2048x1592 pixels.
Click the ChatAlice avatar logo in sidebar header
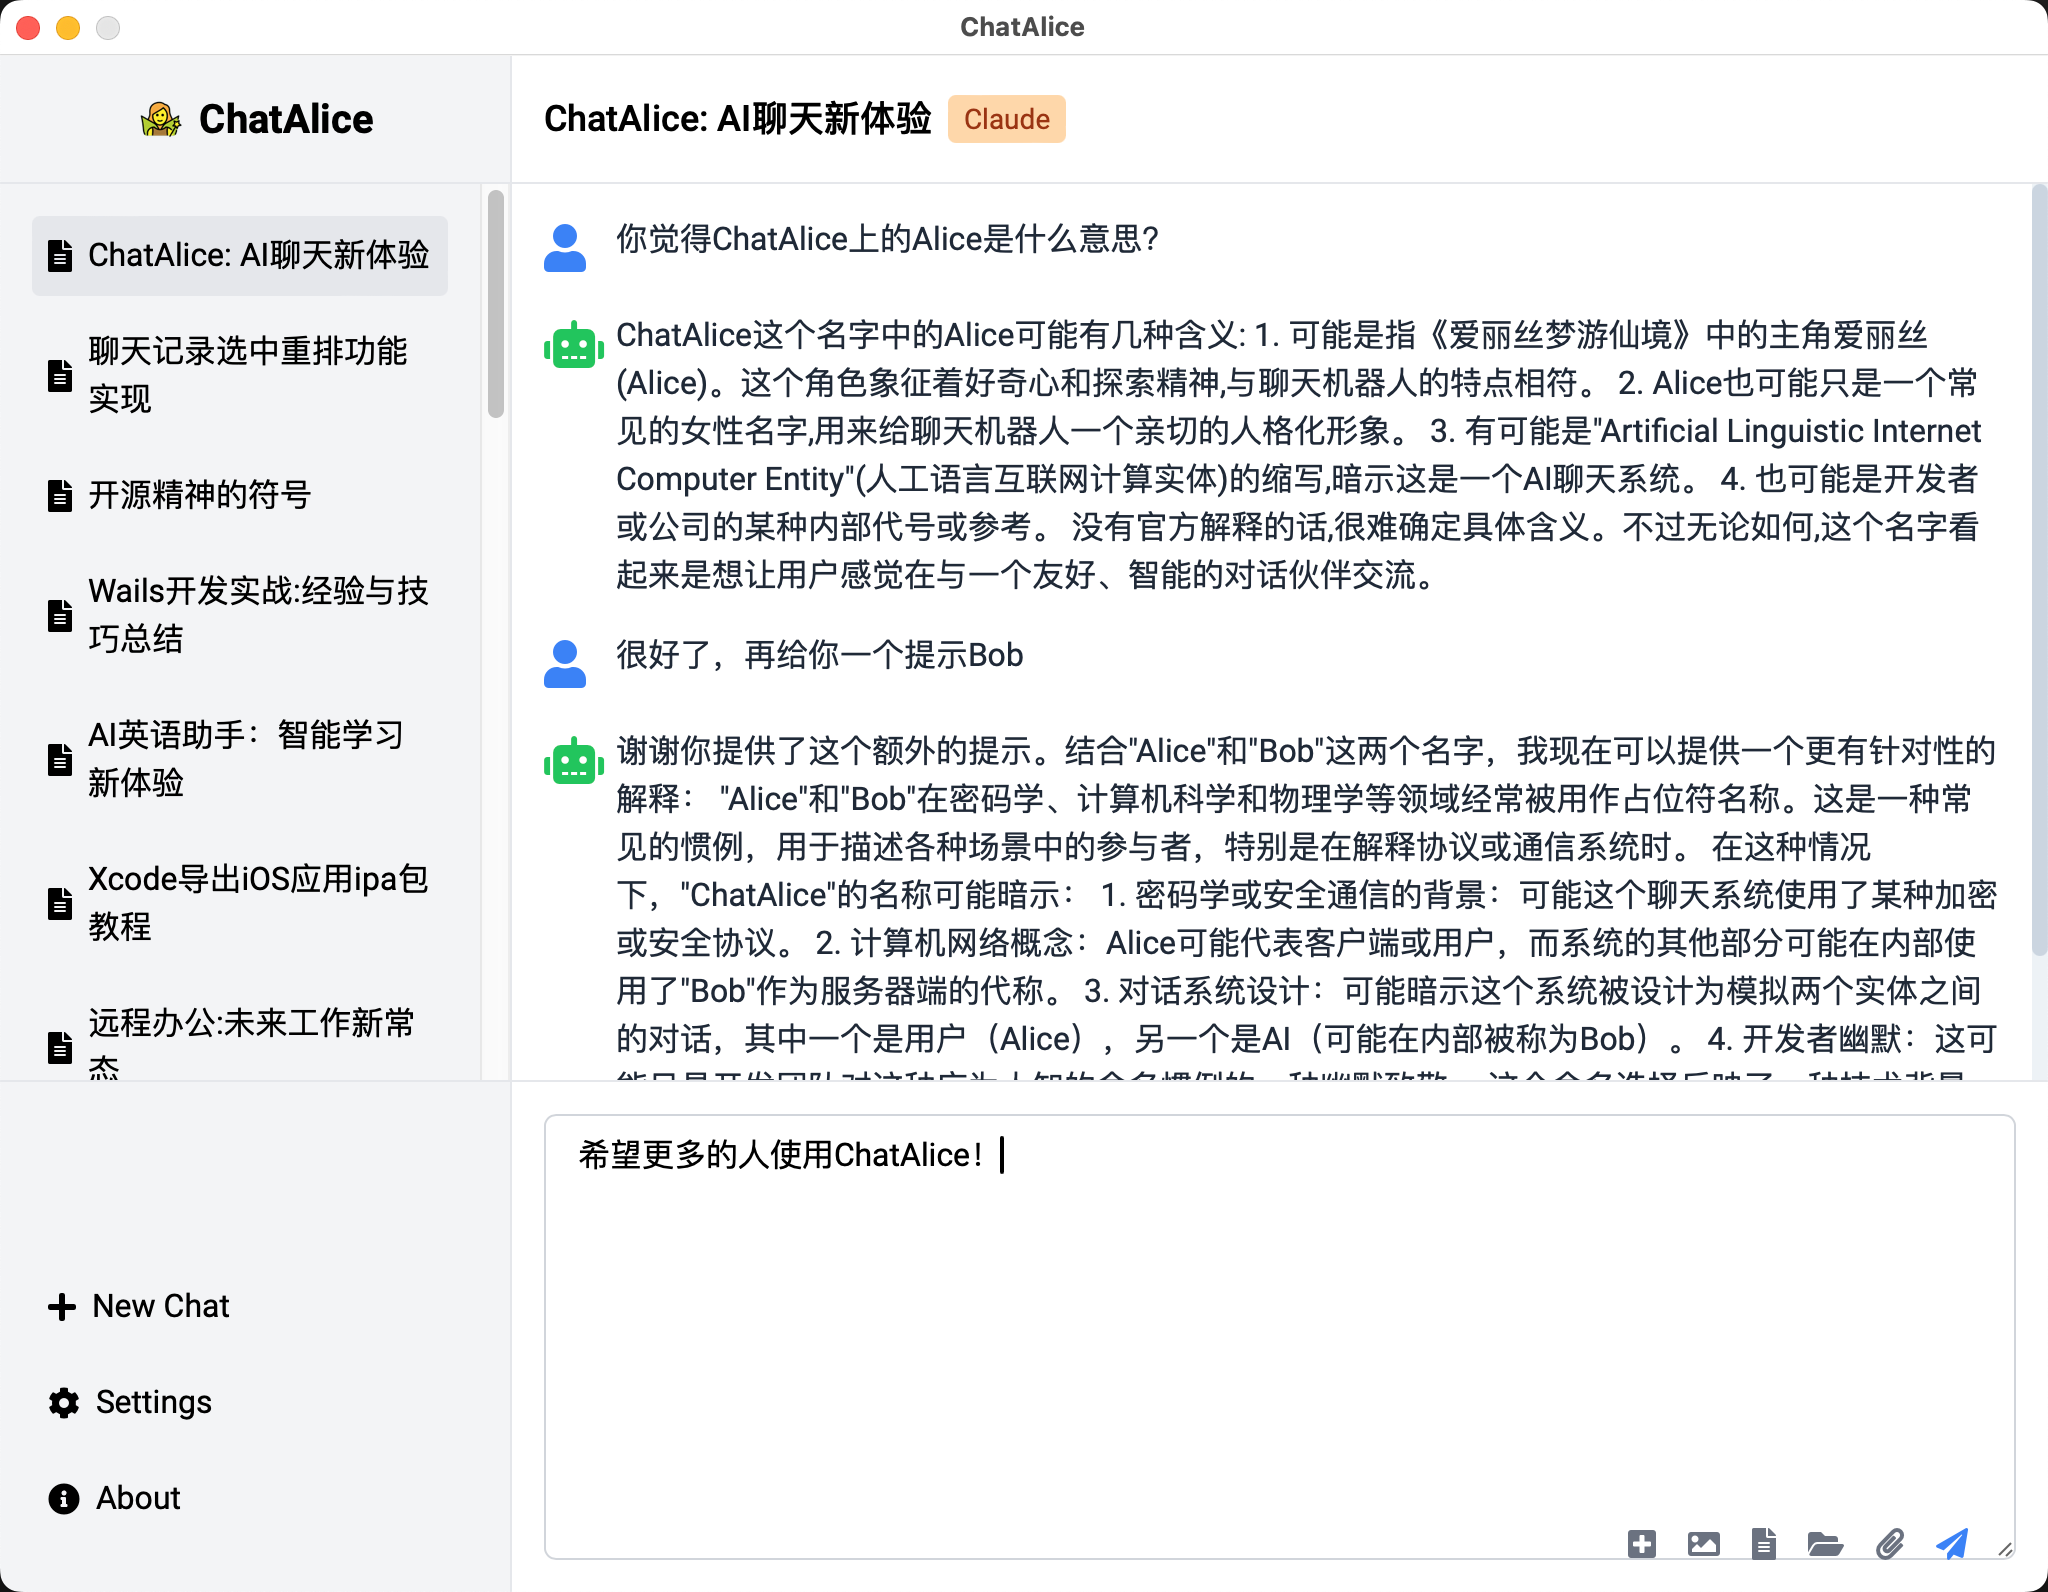(160, 120)
